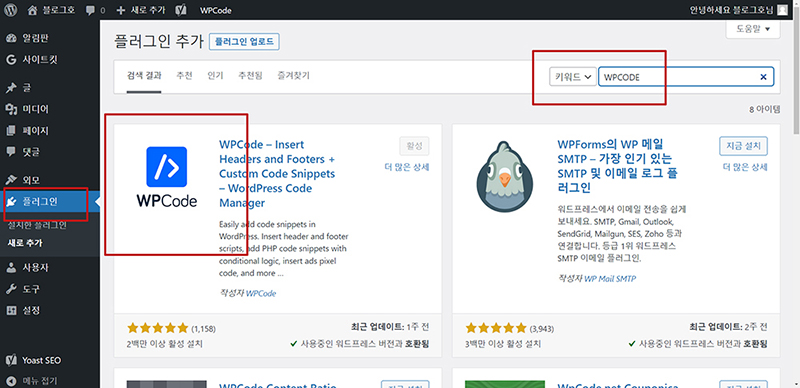Open the 플러그인 plug icon
The height and width of the screenshot is (388, 800).
[x=11, y=202]
